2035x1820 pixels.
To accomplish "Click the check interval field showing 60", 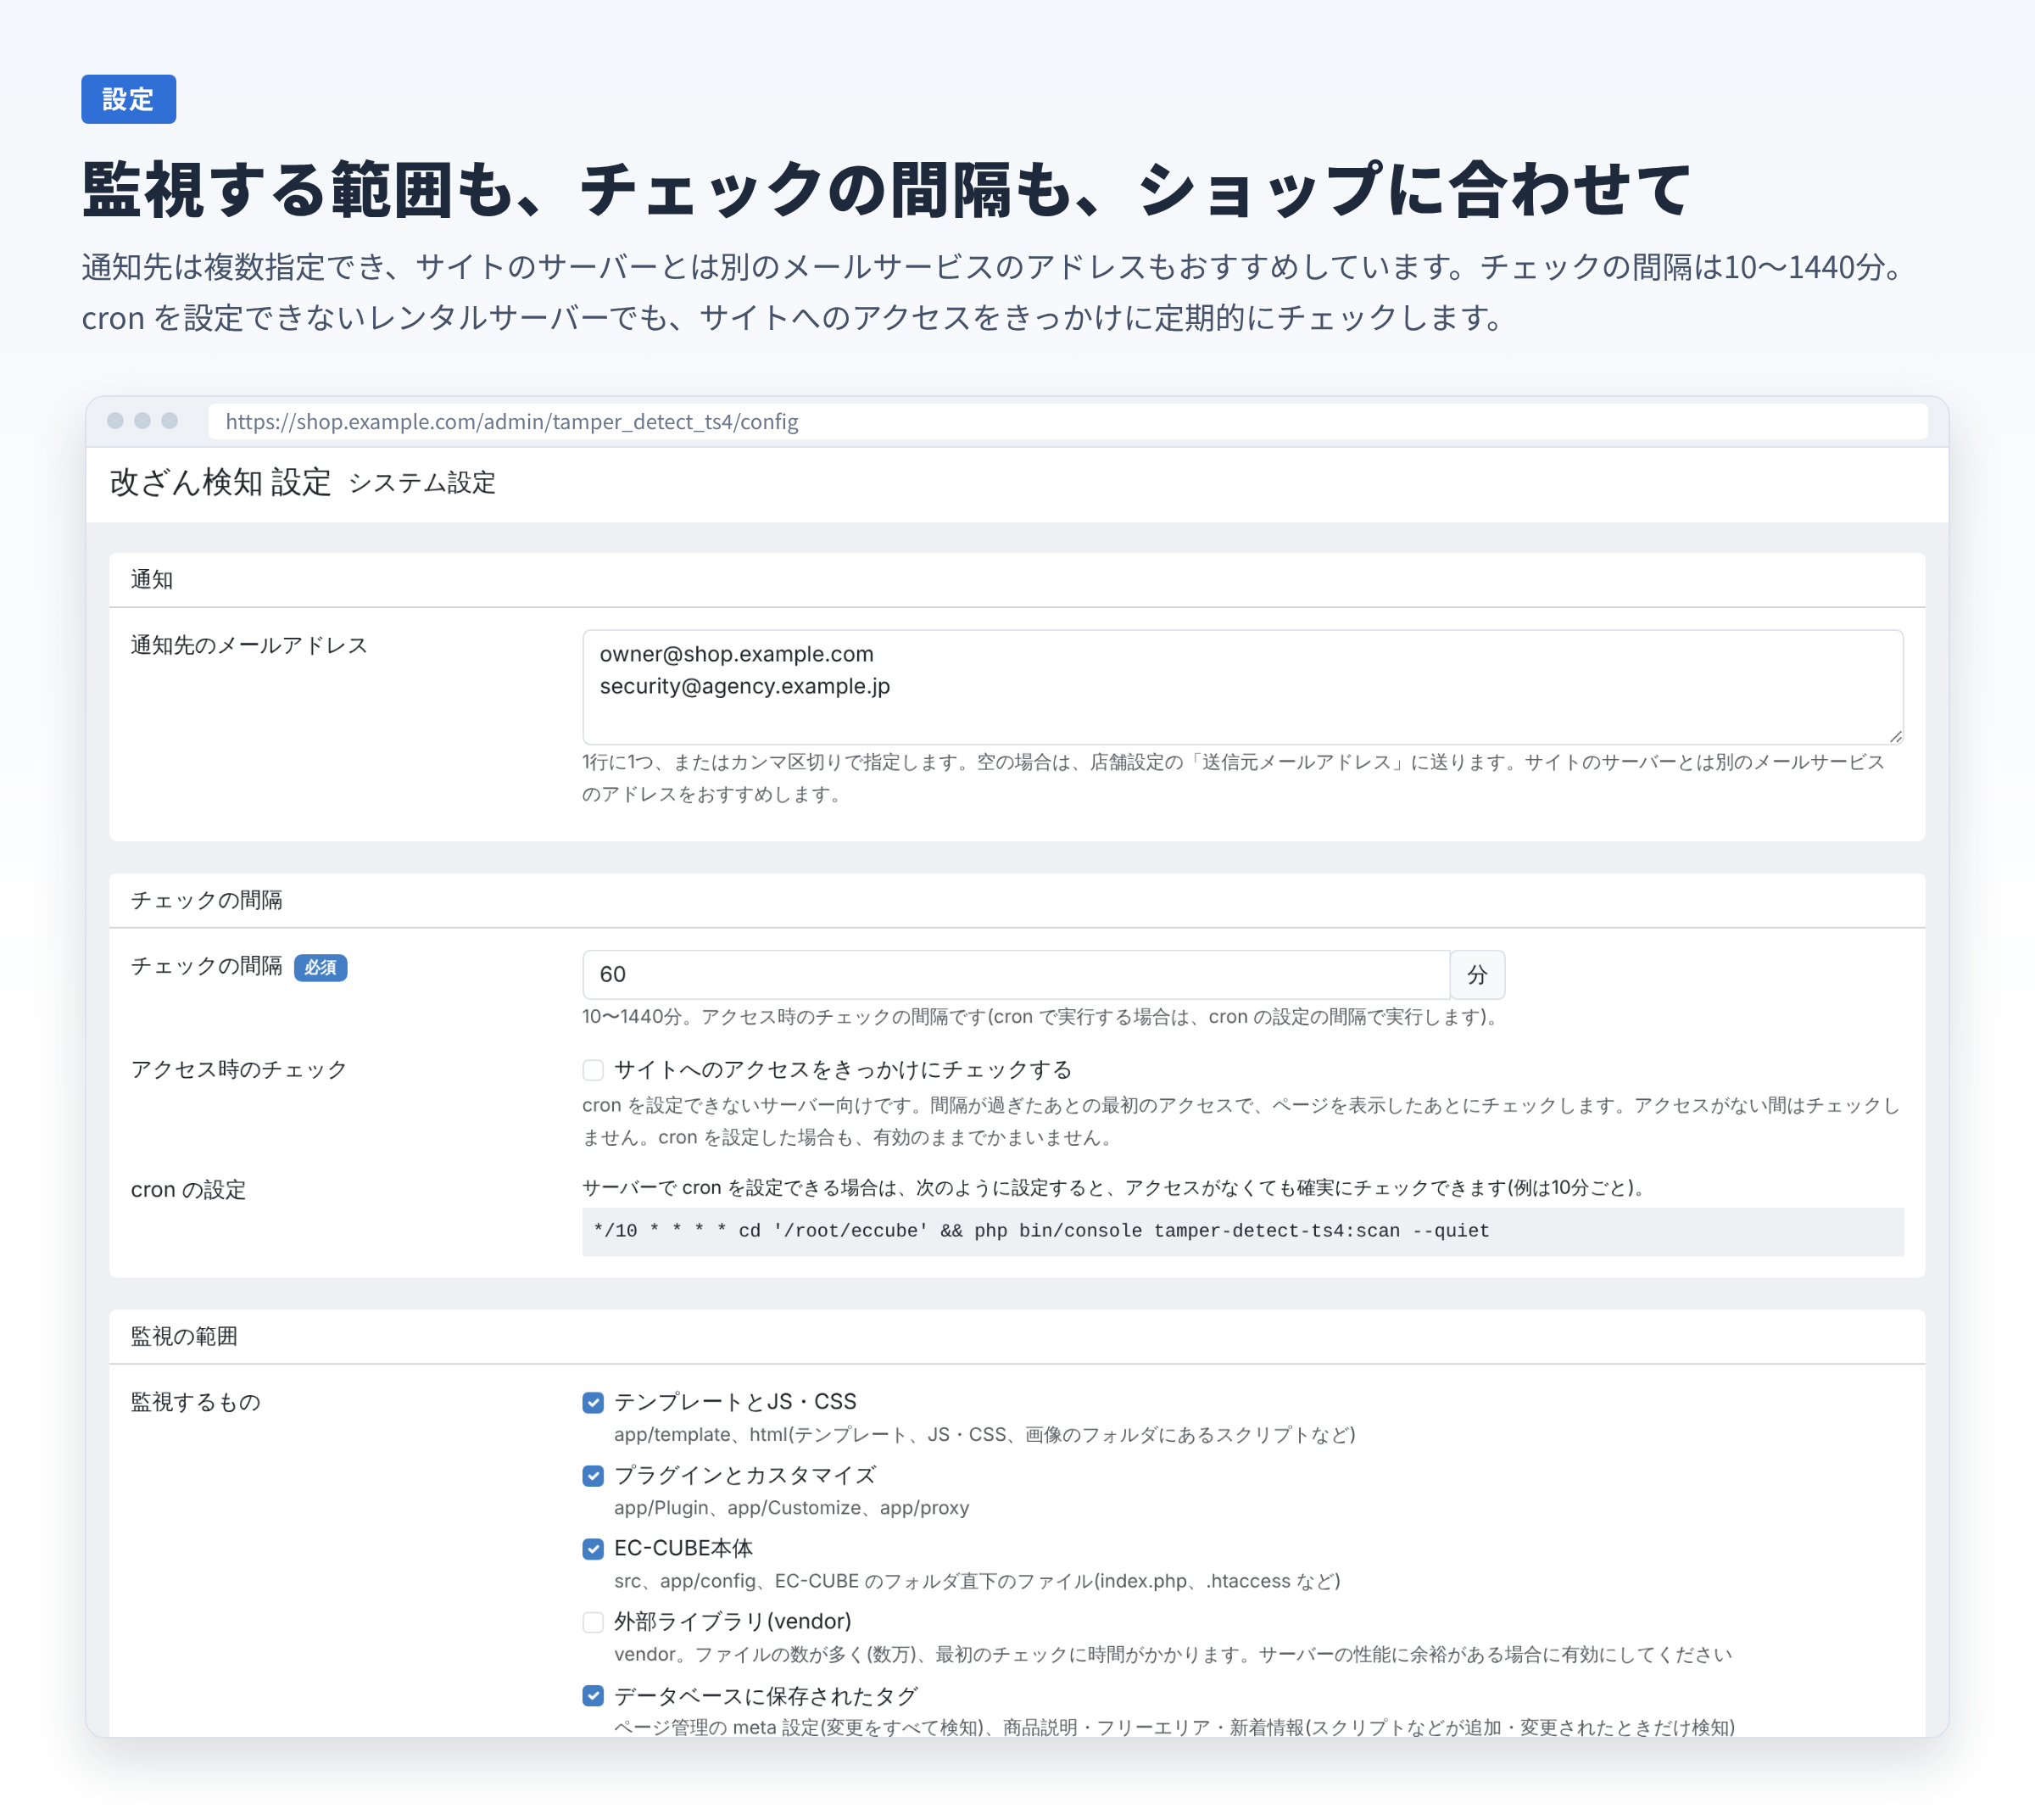I will tap(1016, 974).
